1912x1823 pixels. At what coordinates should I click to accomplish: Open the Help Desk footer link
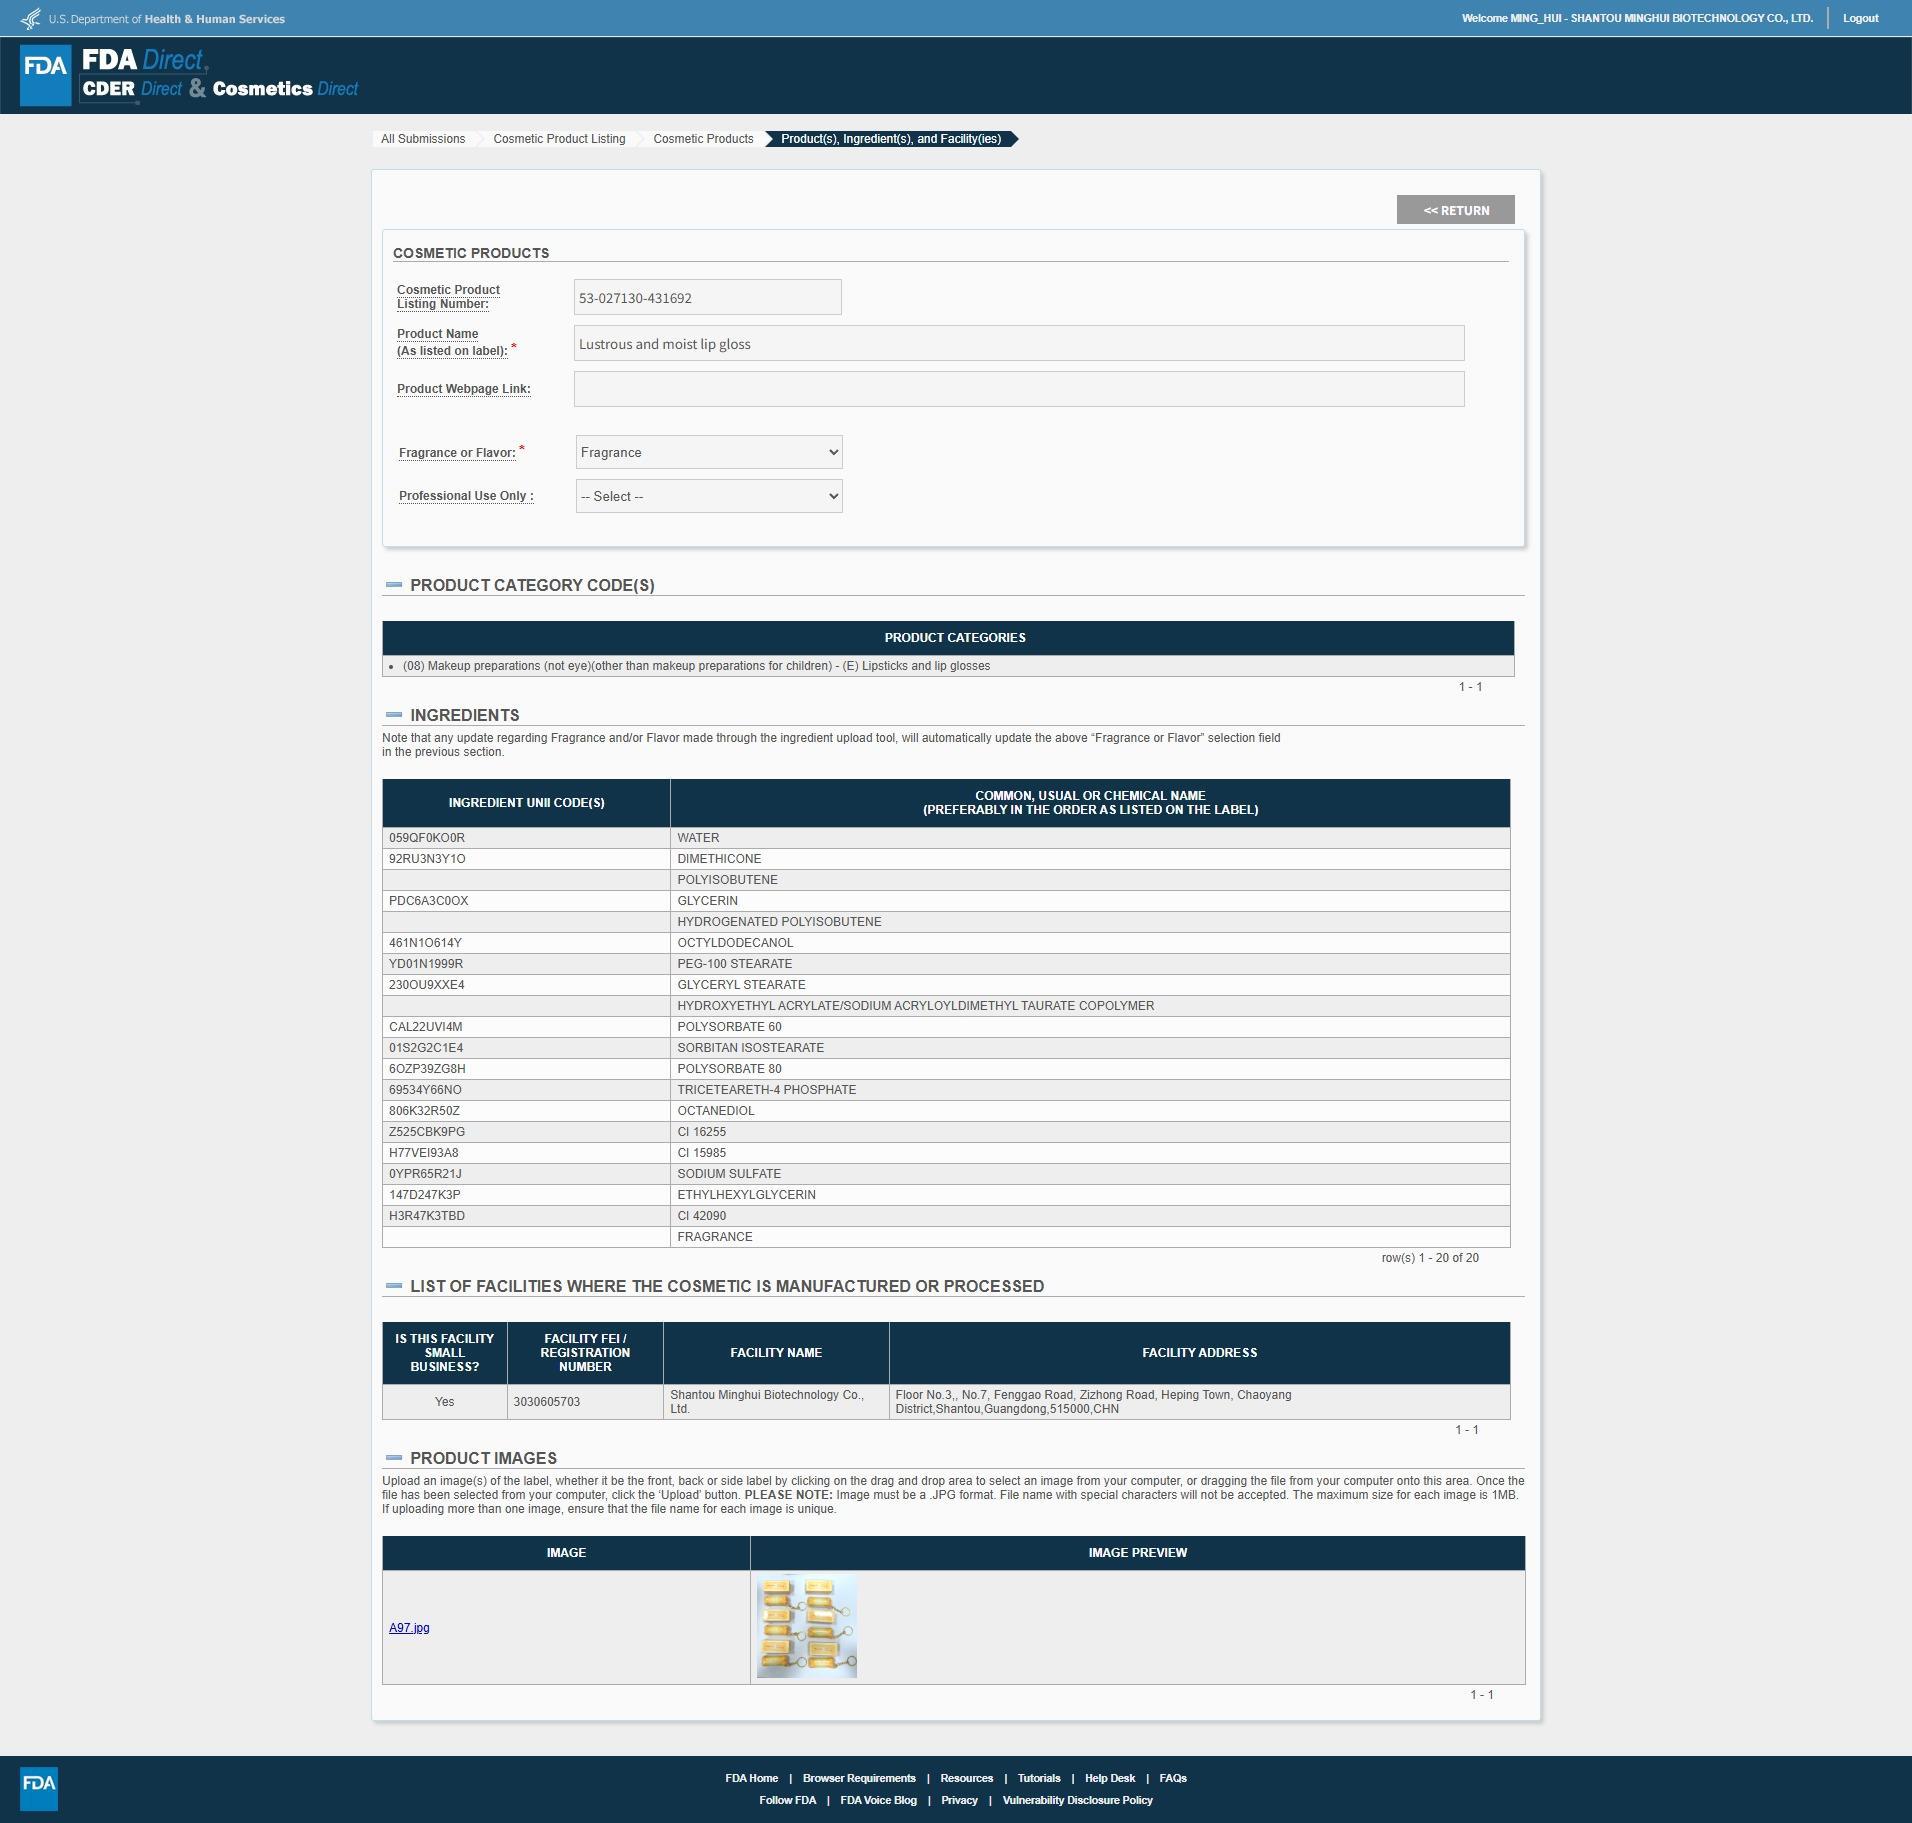pyautogui.click(x=1109, y=1778)
